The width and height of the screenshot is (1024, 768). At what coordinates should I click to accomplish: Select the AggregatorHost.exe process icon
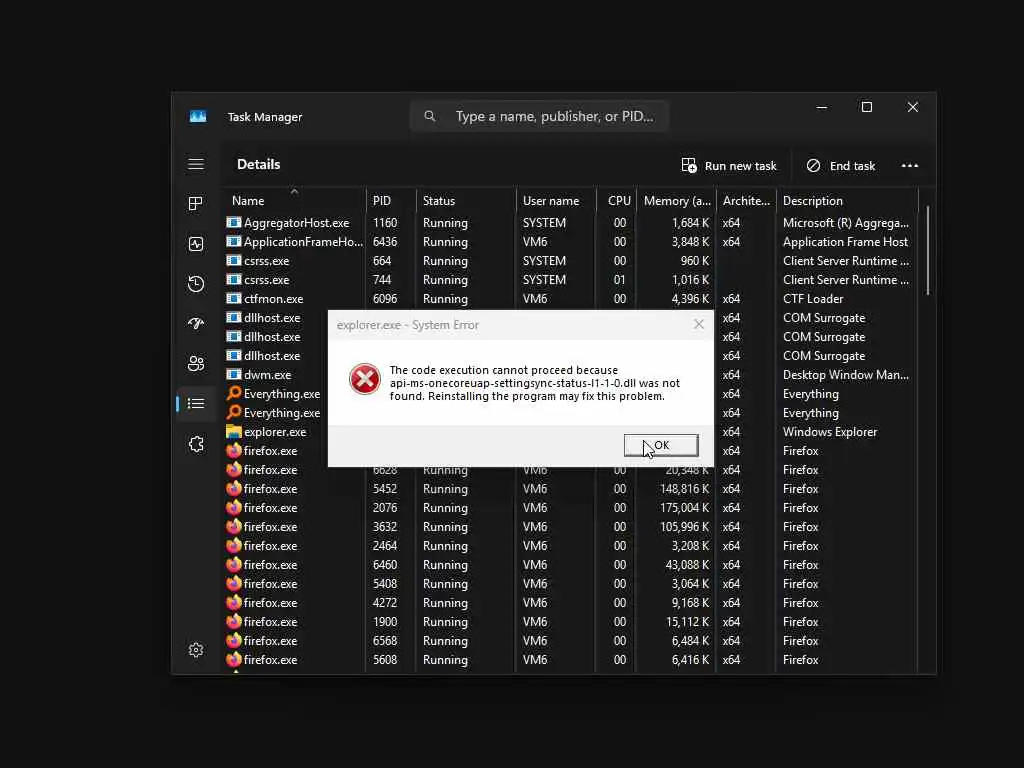[x=233, y=223]
